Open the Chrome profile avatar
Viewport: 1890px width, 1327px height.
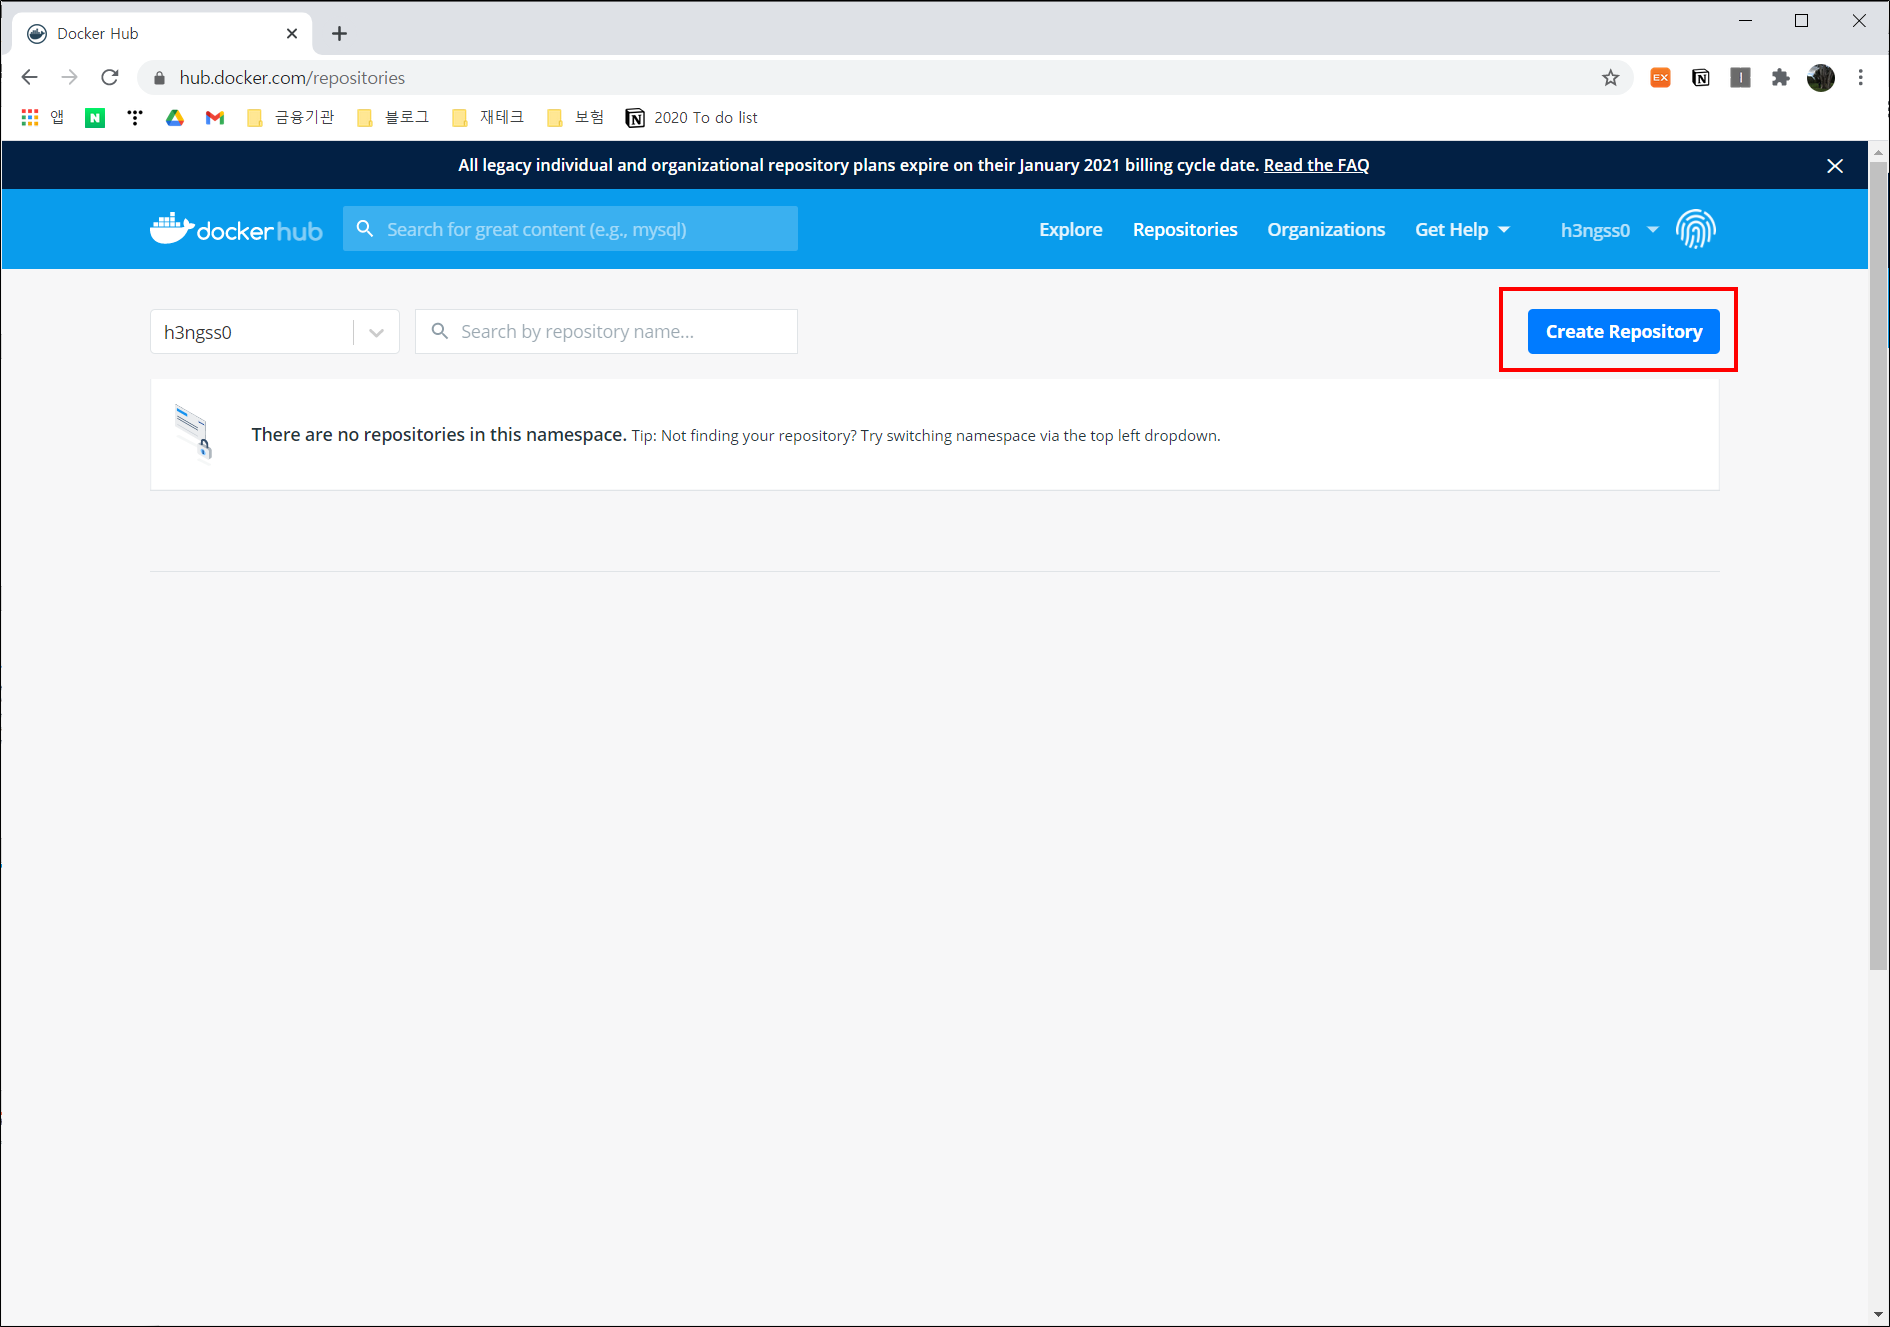[1821, 77]
